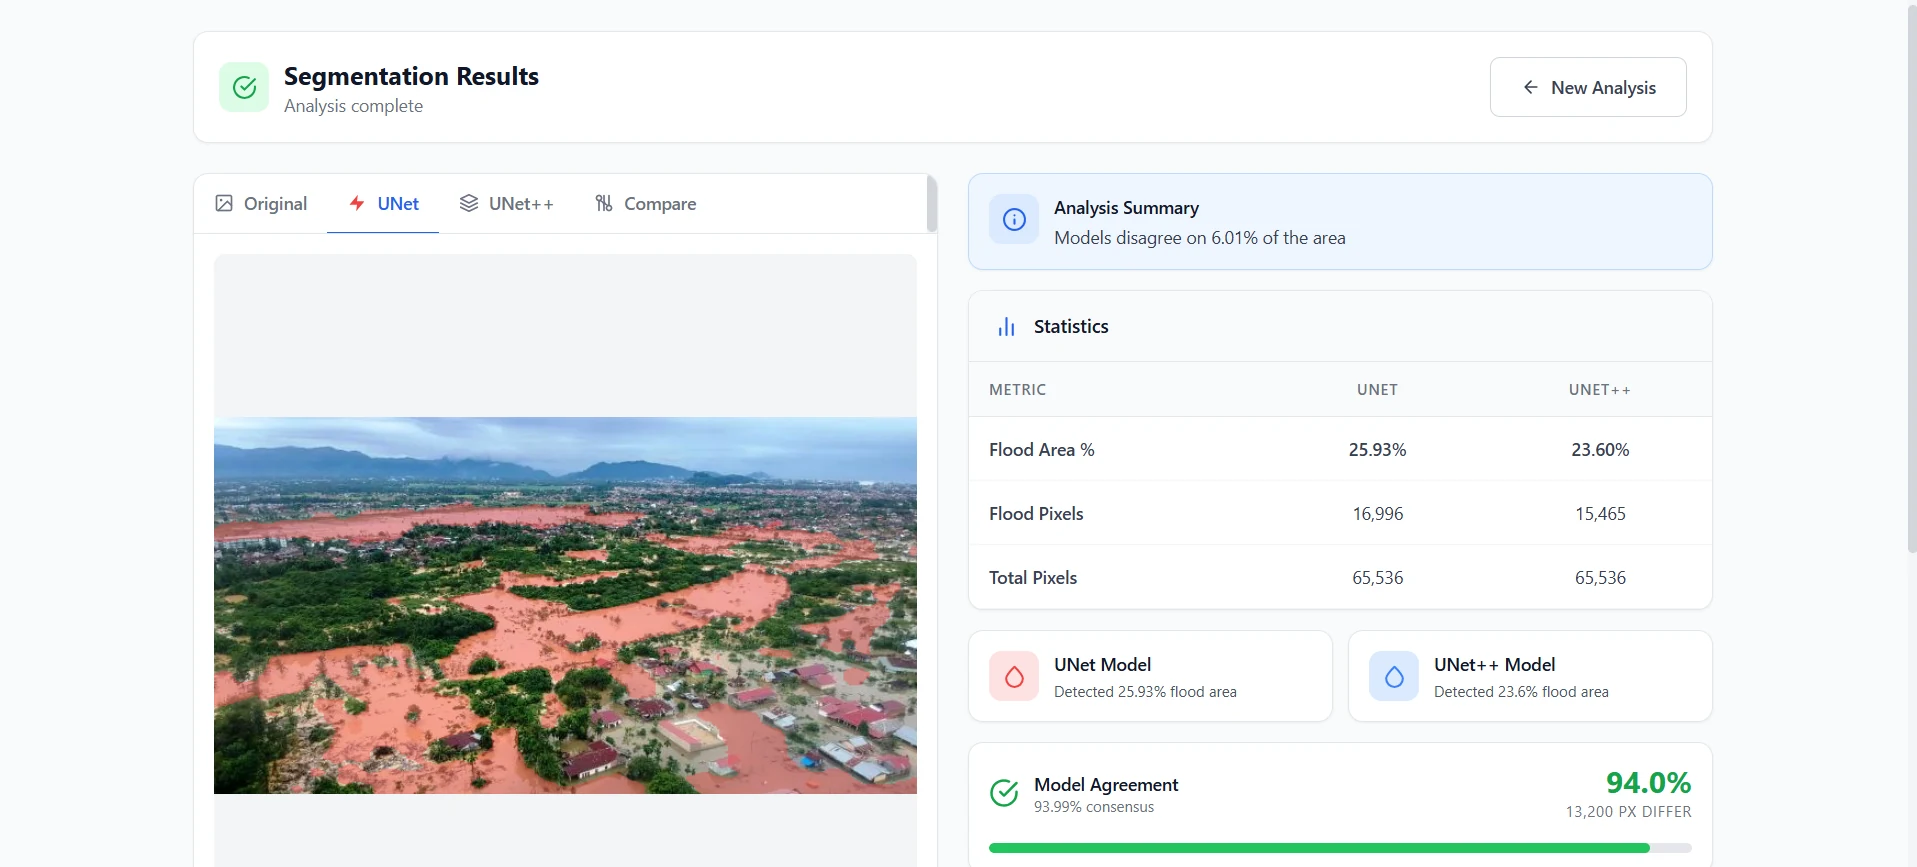Click the sliders icon on the Compare tab
Image resolution: width=1917 pixels, height=867 pixels.
tap(604, 203)
